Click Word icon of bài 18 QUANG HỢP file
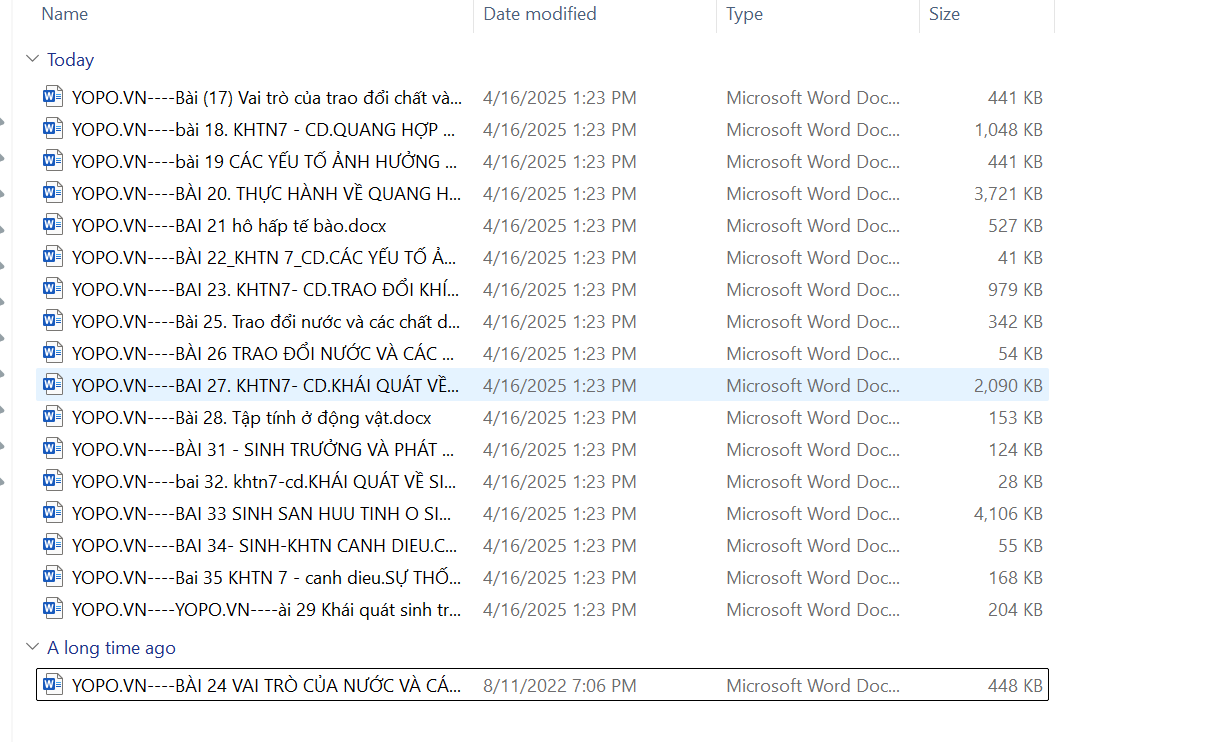 click(x=53, y=129)
